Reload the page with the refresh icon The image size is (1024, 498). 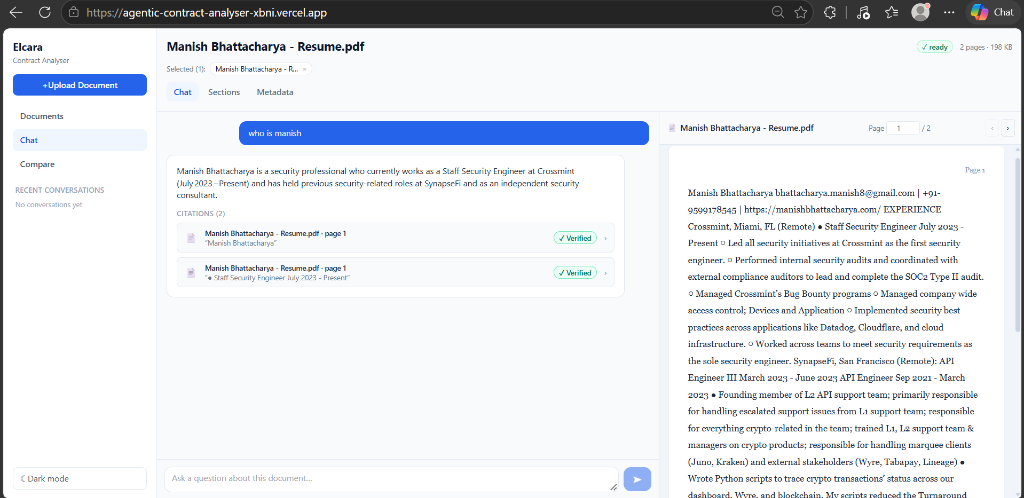tap(44, 12)
